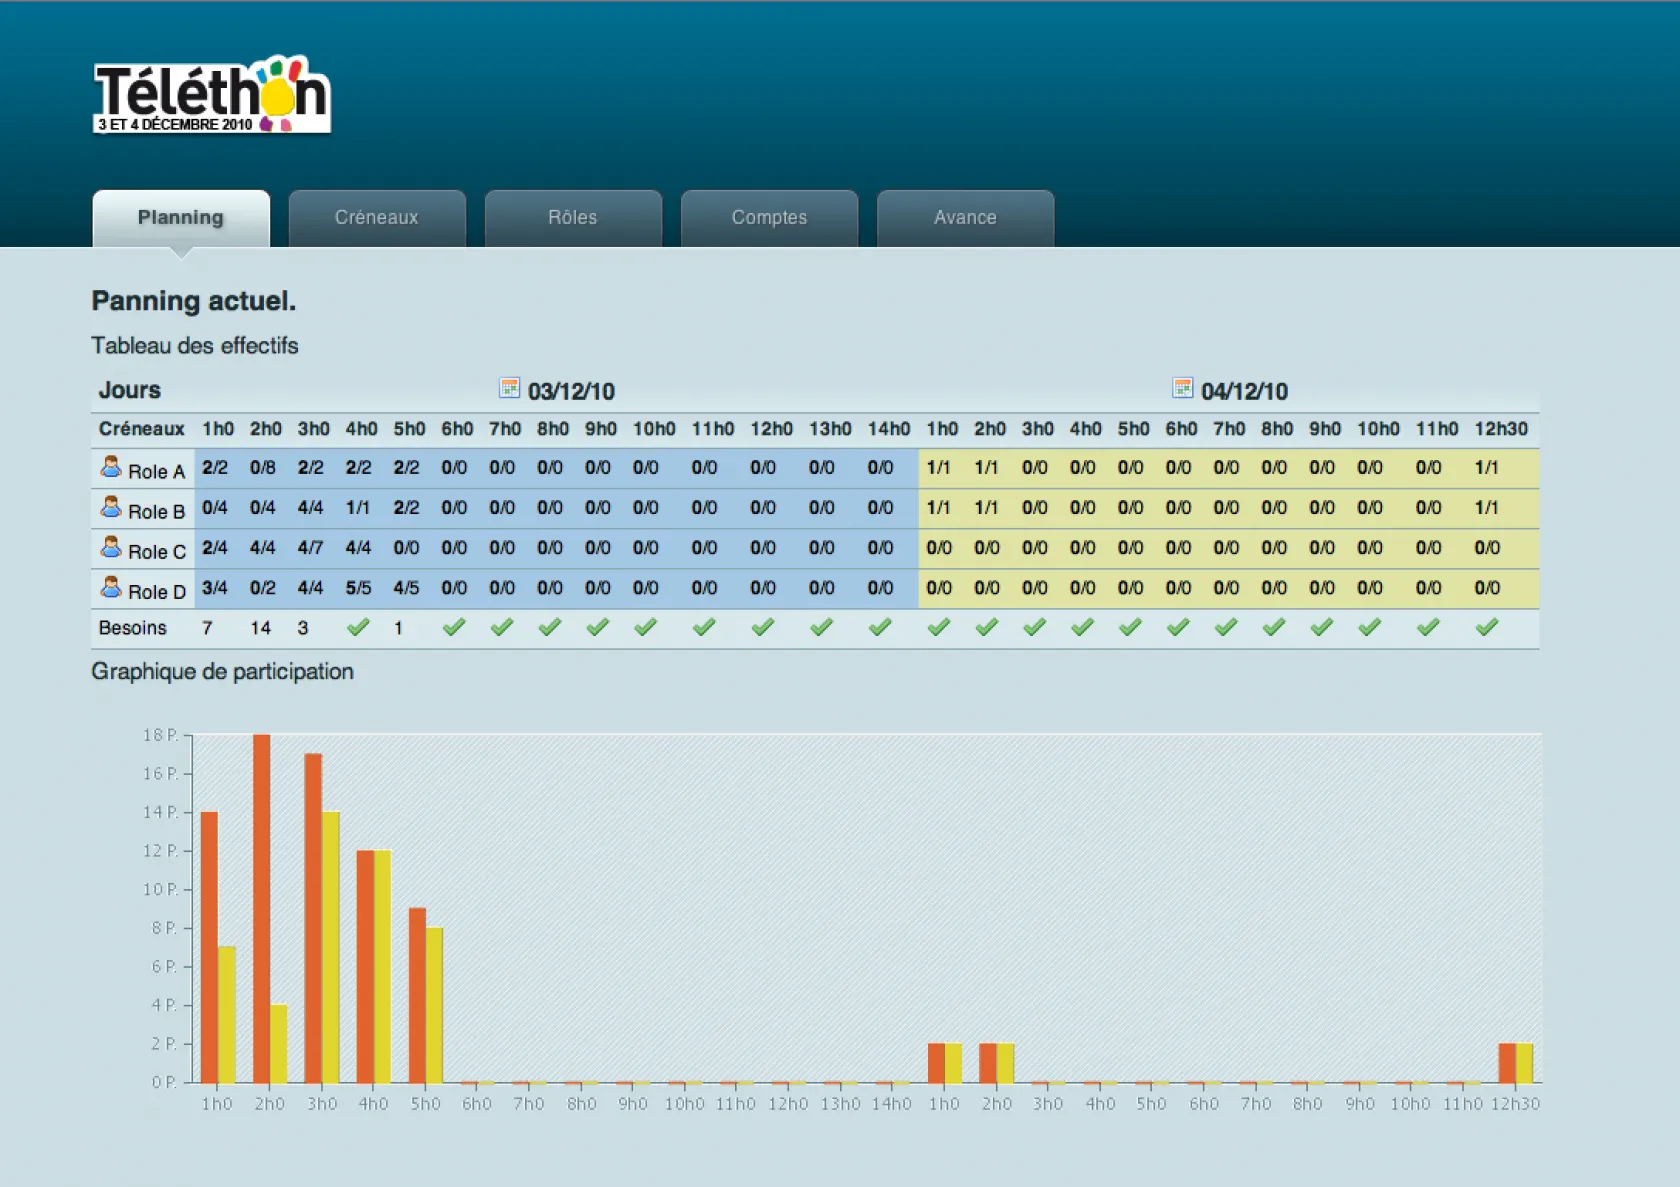The width and height of the screenshot is (1680, 1187).
Task: Switch to the Créneaux tab
Action: 377,217
